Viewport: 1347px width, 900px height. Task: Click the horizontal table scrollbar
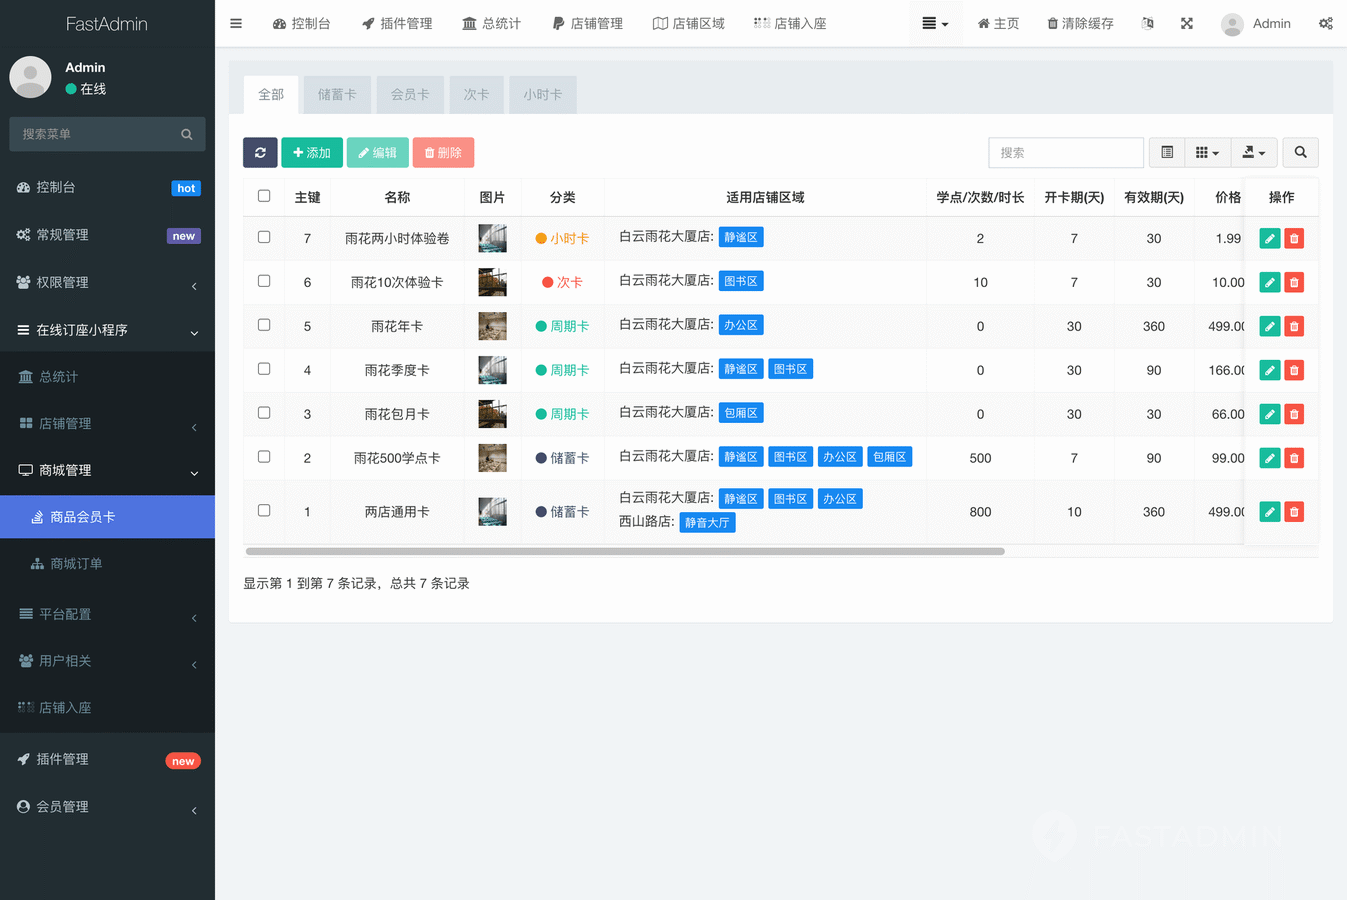[x=625, y=551]
